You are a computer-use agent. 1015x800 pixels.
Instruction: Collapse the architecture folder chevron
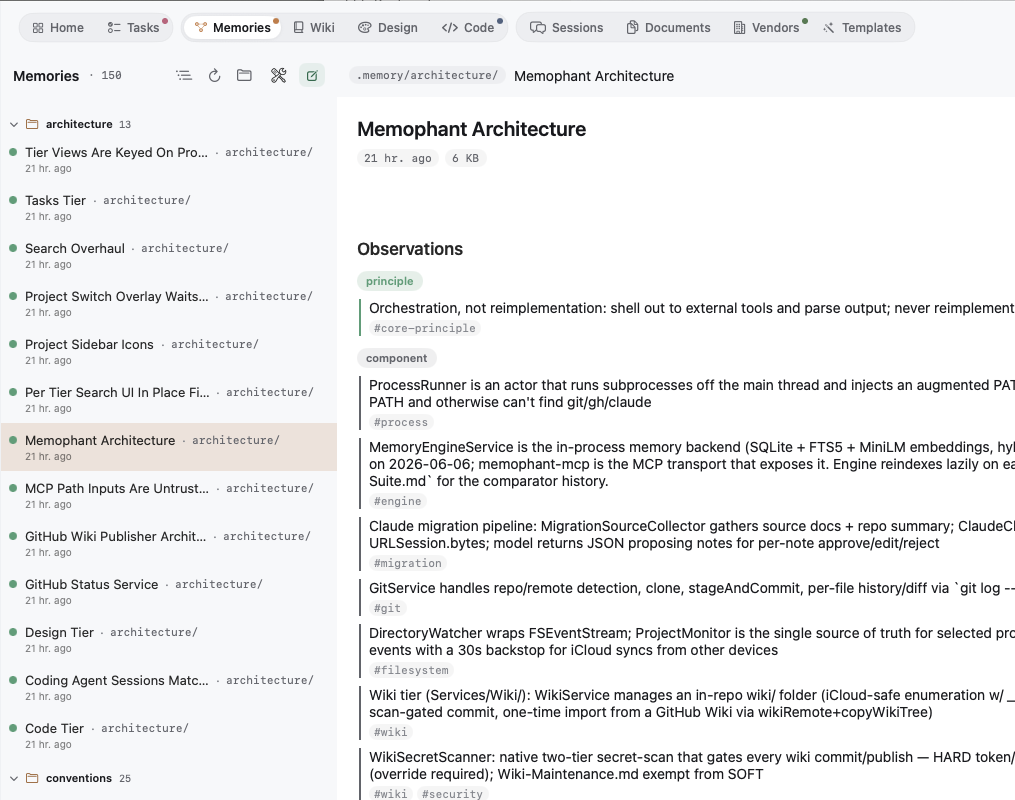pos(14,124)
